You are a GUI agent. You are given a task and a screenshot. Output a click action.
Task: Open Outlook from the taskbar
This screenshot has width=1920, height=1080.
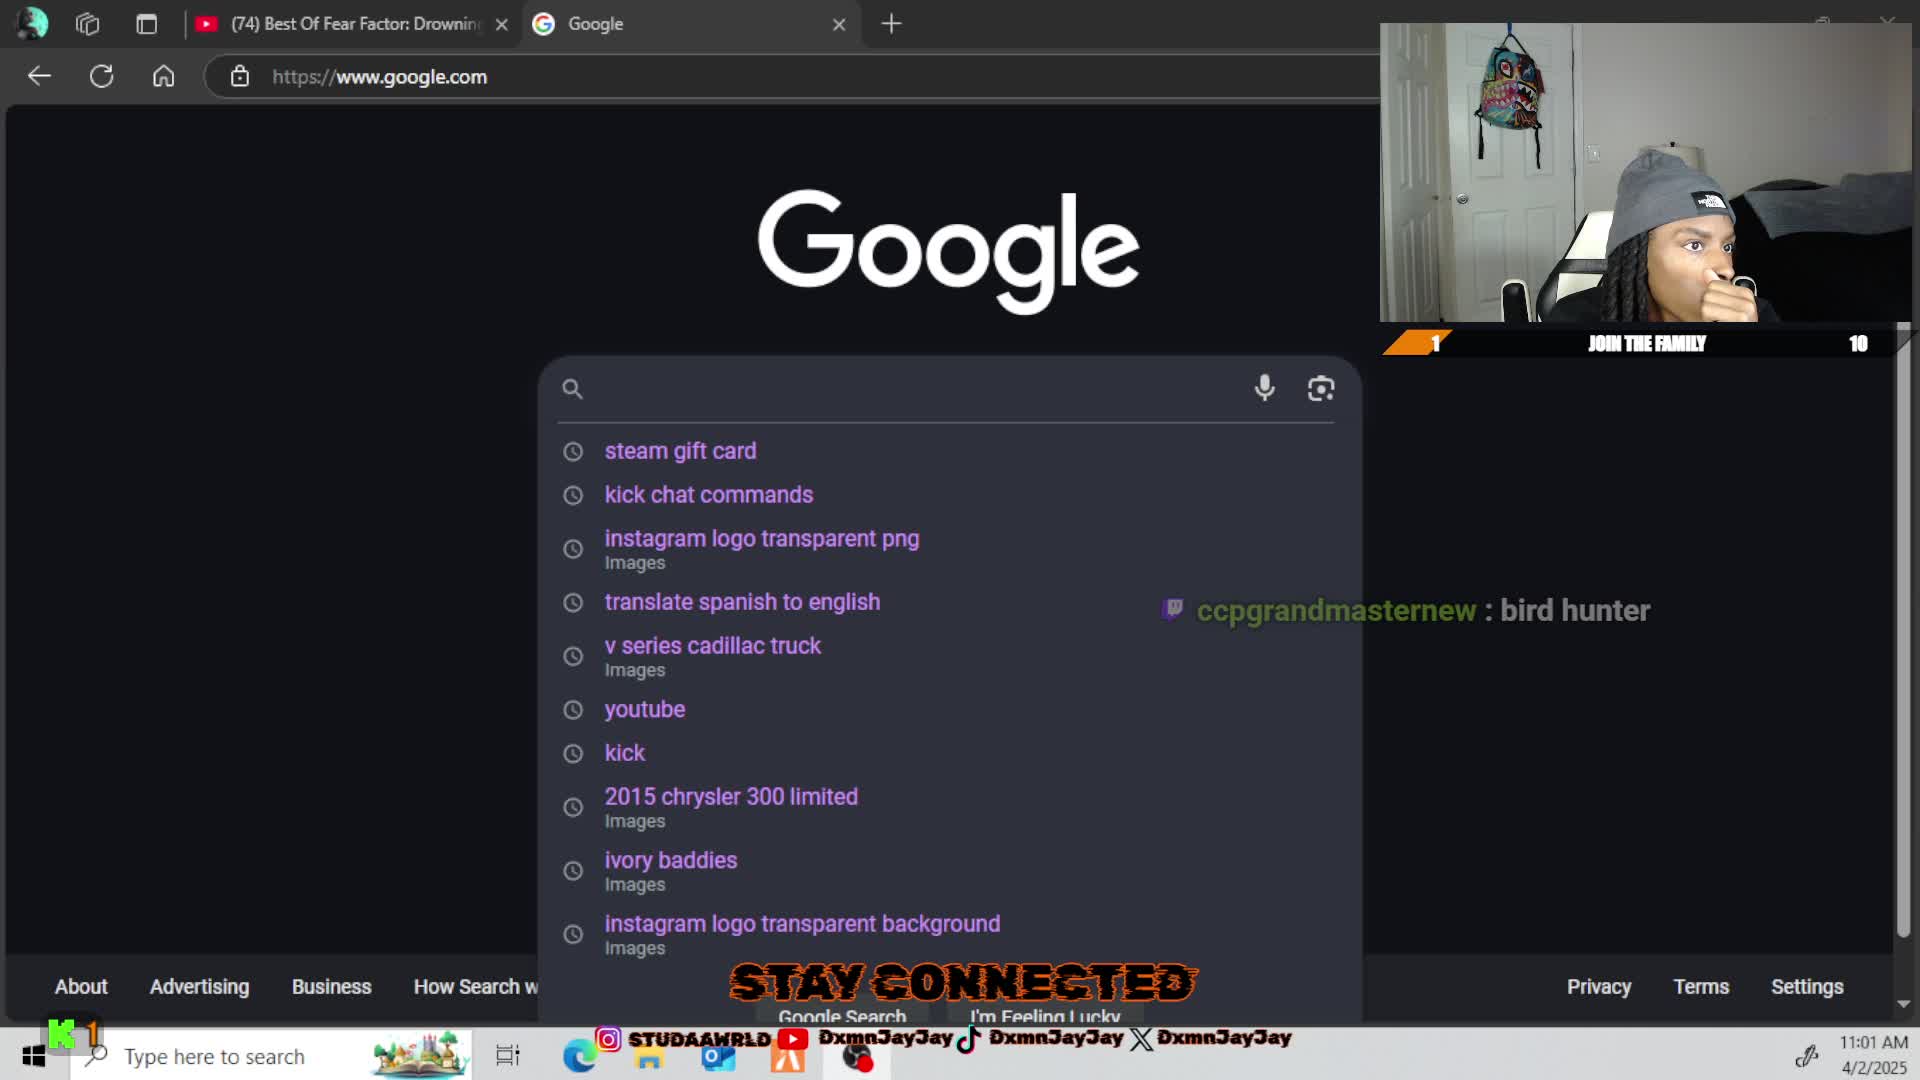tap(718, 1059)
